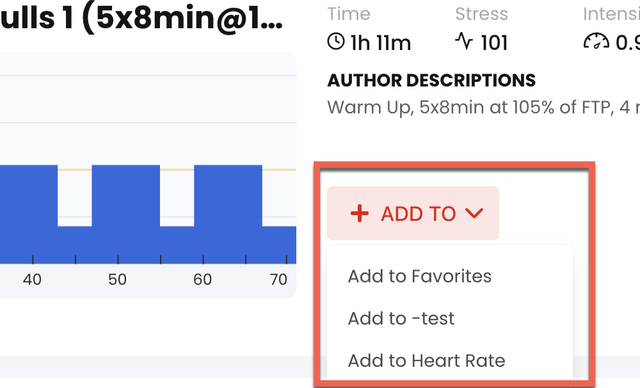The image size is (640, 388).
Task: Click the AUTHOR DESCRIPTIONS heading
Action: pos(431,80)
